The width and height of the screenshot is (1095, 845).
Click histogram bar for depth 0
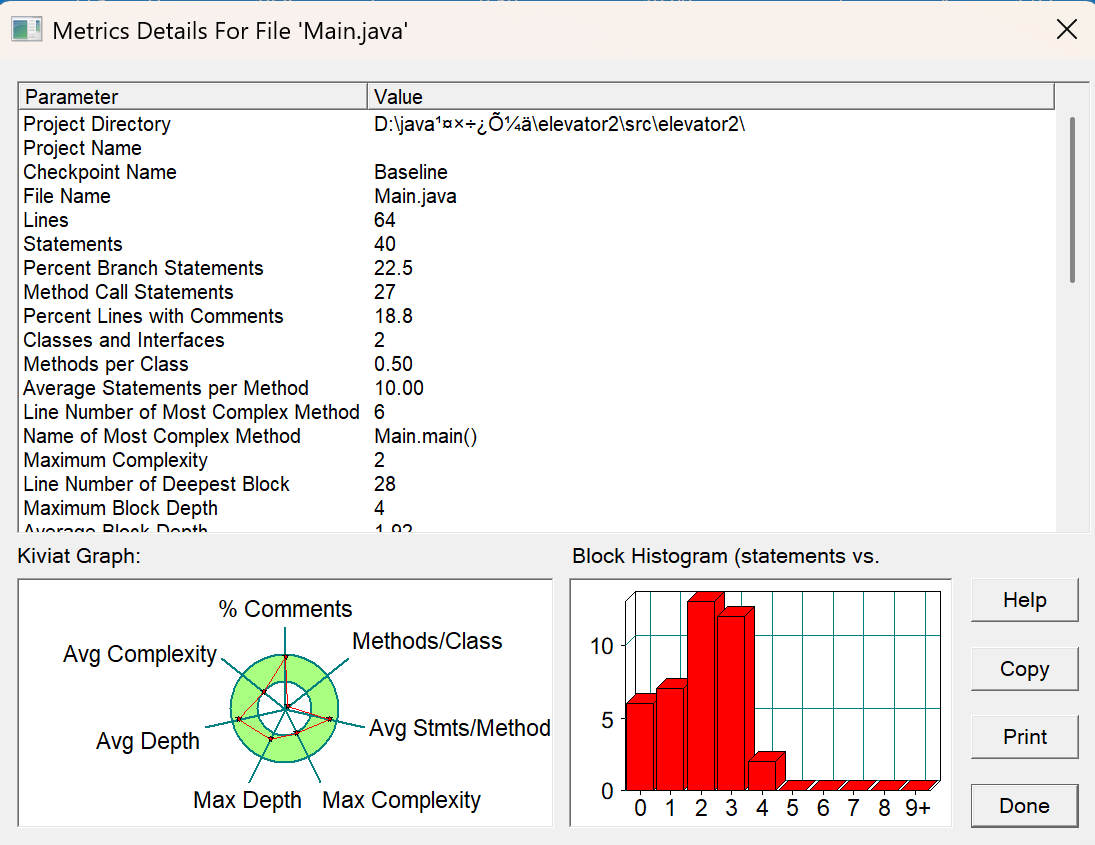coord(640,746)
